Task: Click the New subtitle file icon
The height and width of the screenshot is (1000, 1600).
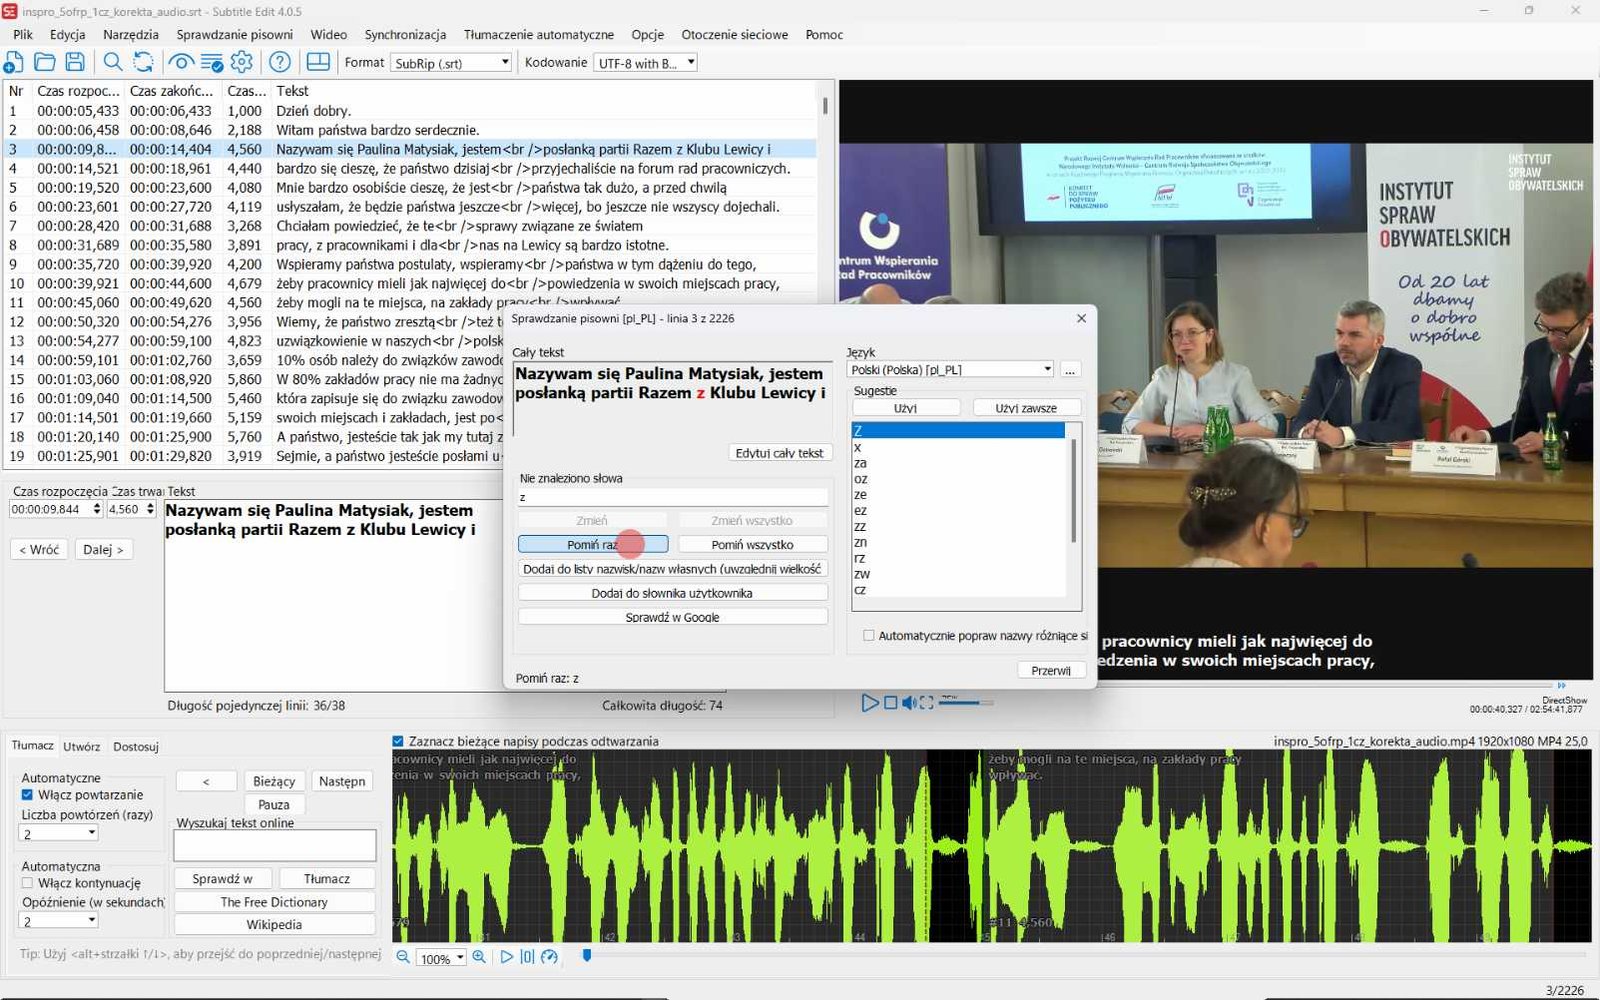Action: click(13, 62)
